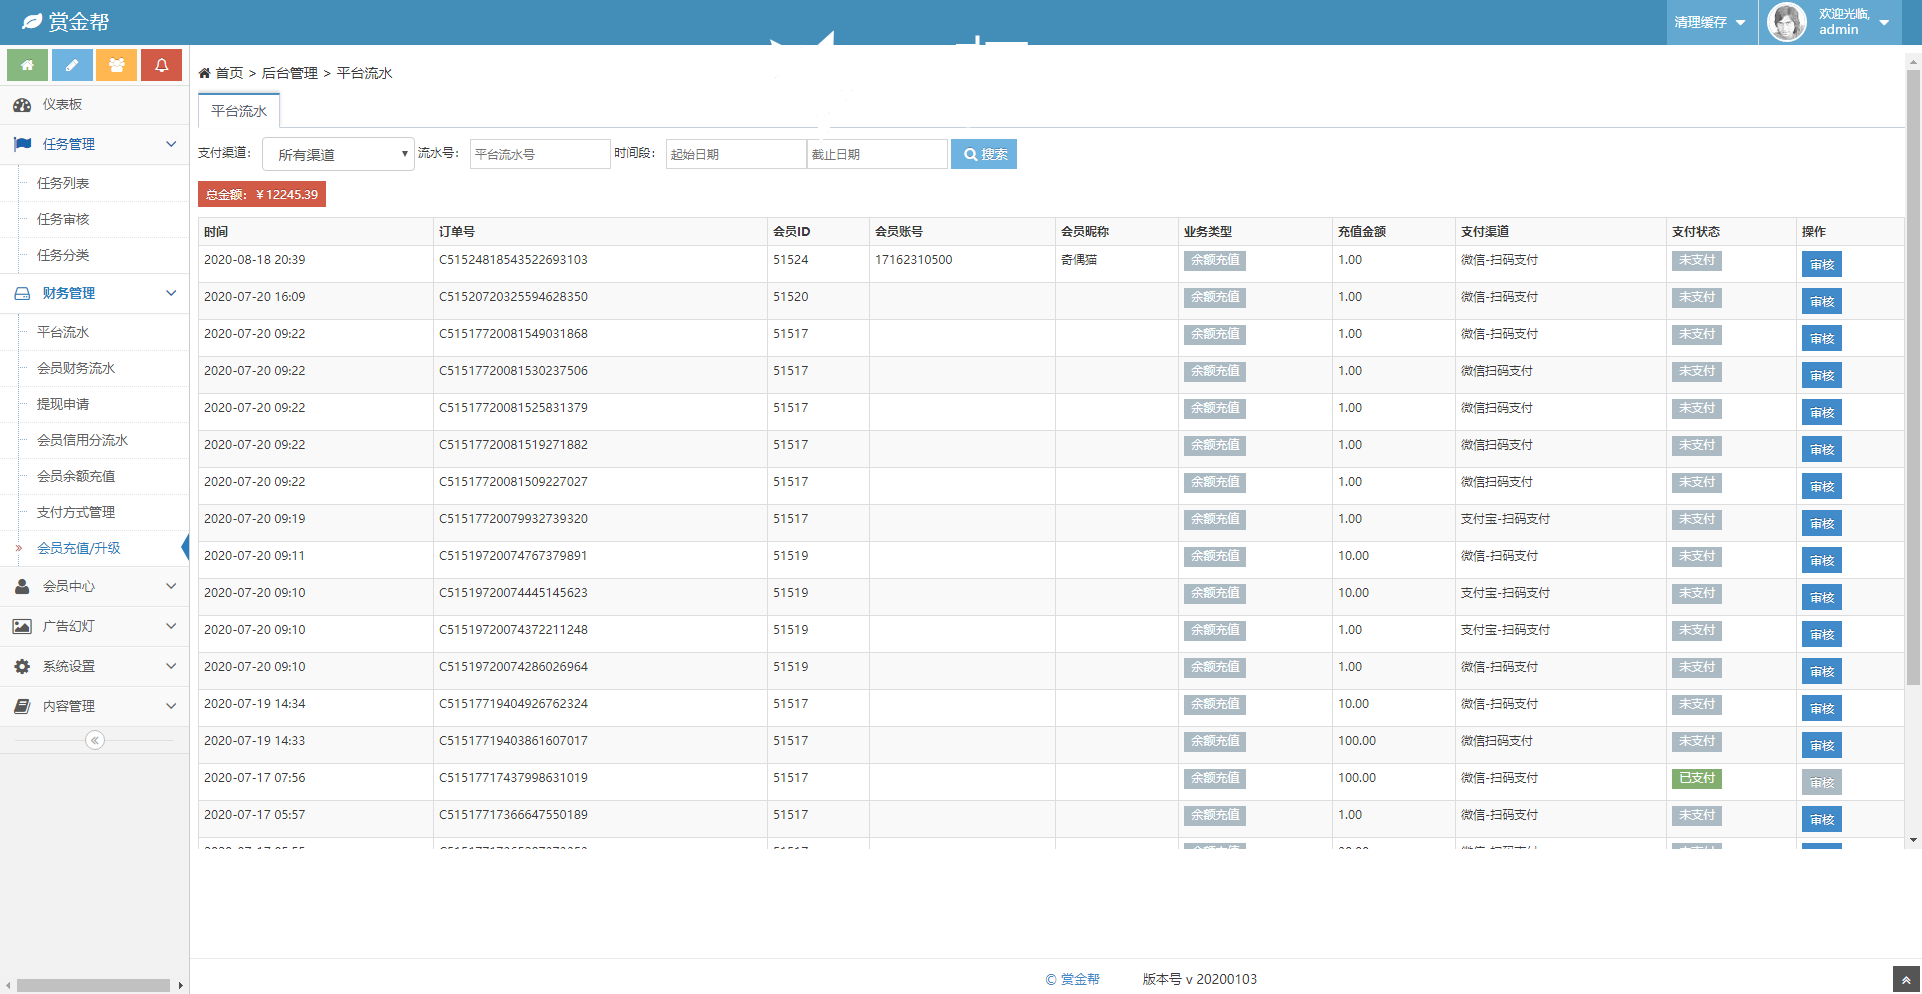This screenshot has width=1922, height=994.
Task: Open the 所有渠道 payment channel dropdown
Action: pyautogui.click(x=338, y=154)
